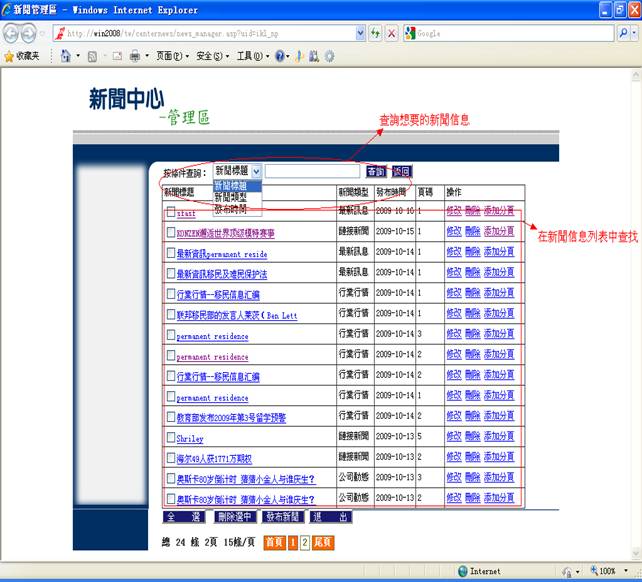Select checkbox for 教育部发布2009年第3号留学预警
Viewport: 642px width, 582px height.
170,418
